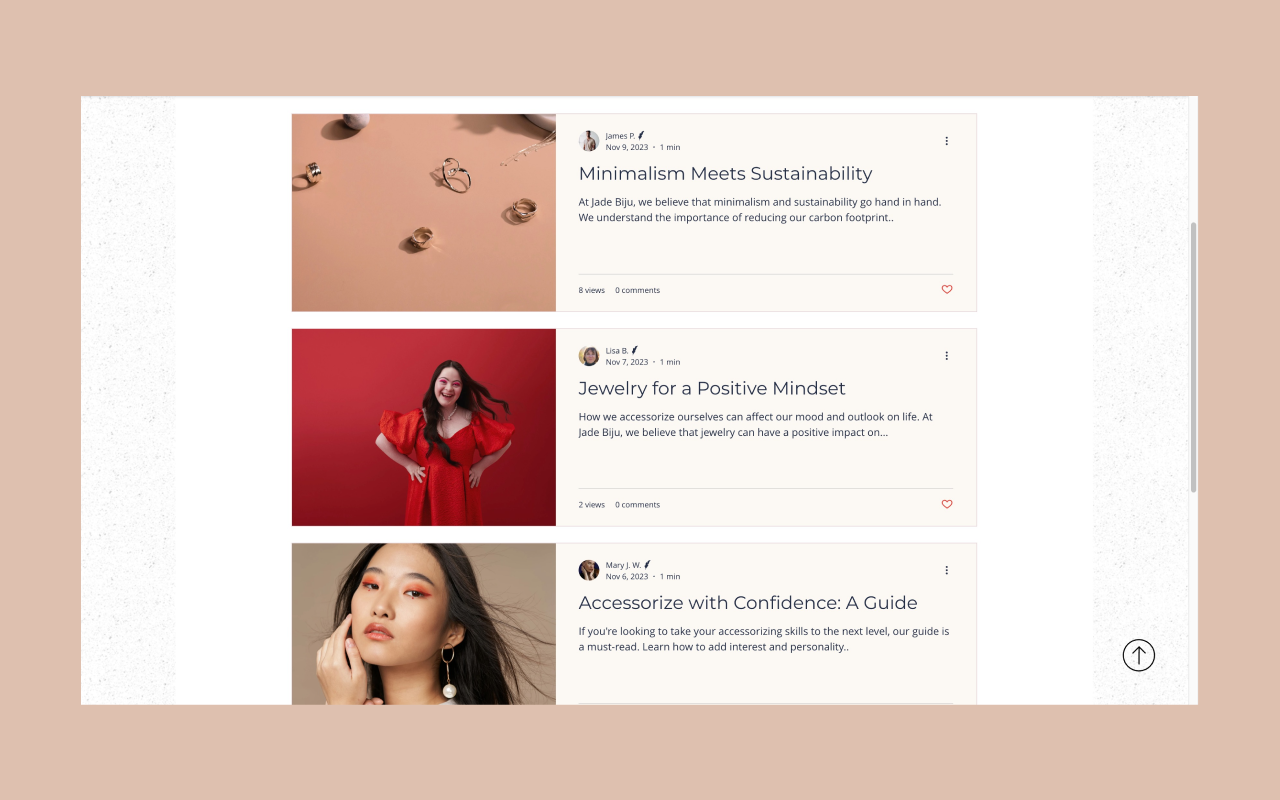This screenshot has height=800, width=1280.
Task: Click the page vertical scrollbar thumb
Action: click(1193, 357)
